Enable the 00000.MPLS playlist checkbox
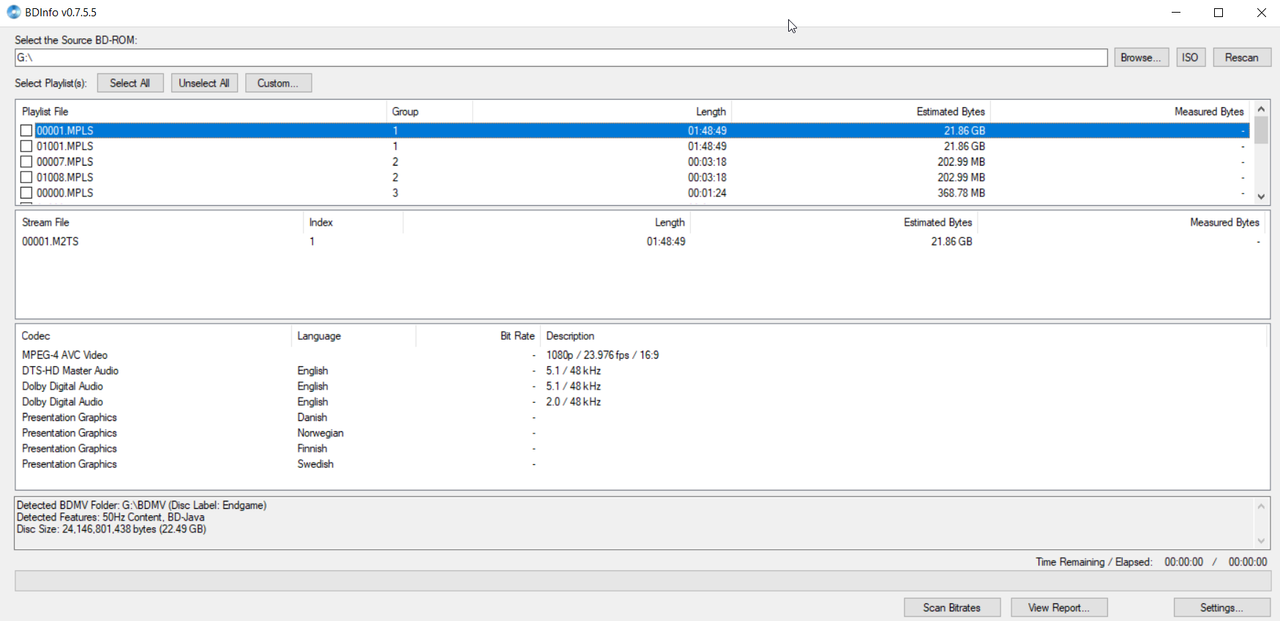This screenshot has height=621, width=1280. (27, 193)
